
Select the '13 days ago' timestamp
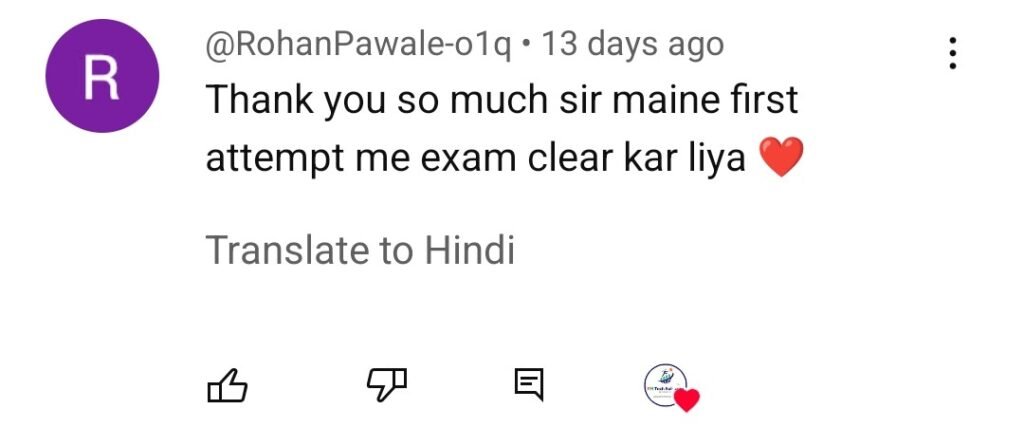coord(633,45)
